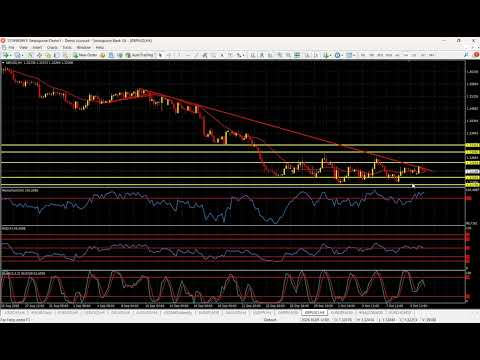
Task: Tile chart windows
Action: [297, 55]
